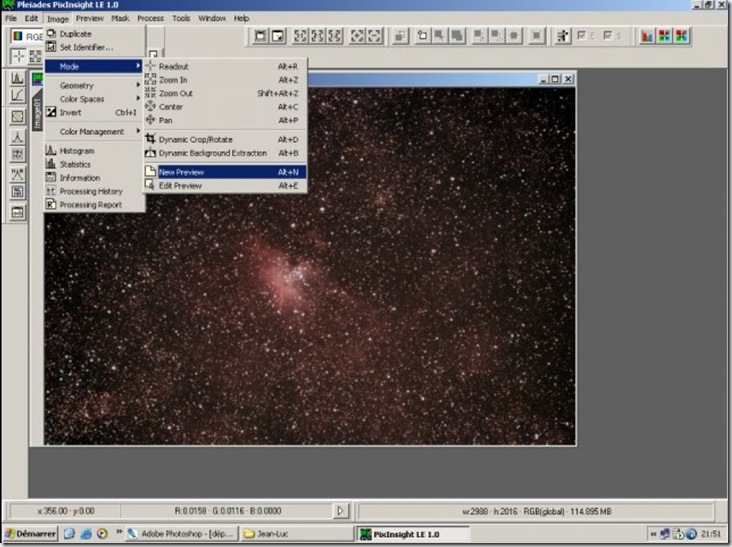This screenshot has width=732, height=547.
Task: Open the RGB channel dropdown
Action: (x=27, y=36)
